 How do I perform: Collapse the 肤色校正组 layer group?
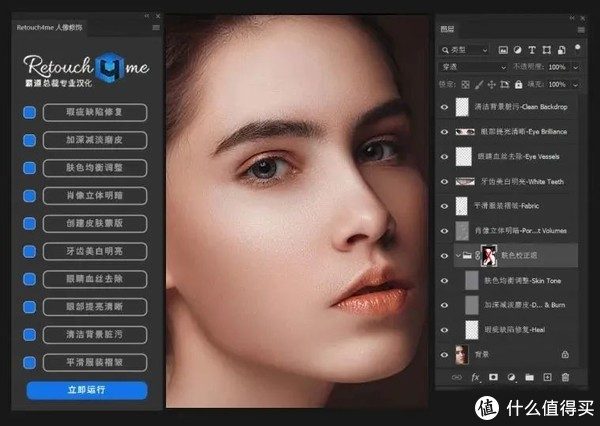tap(458, 255)
